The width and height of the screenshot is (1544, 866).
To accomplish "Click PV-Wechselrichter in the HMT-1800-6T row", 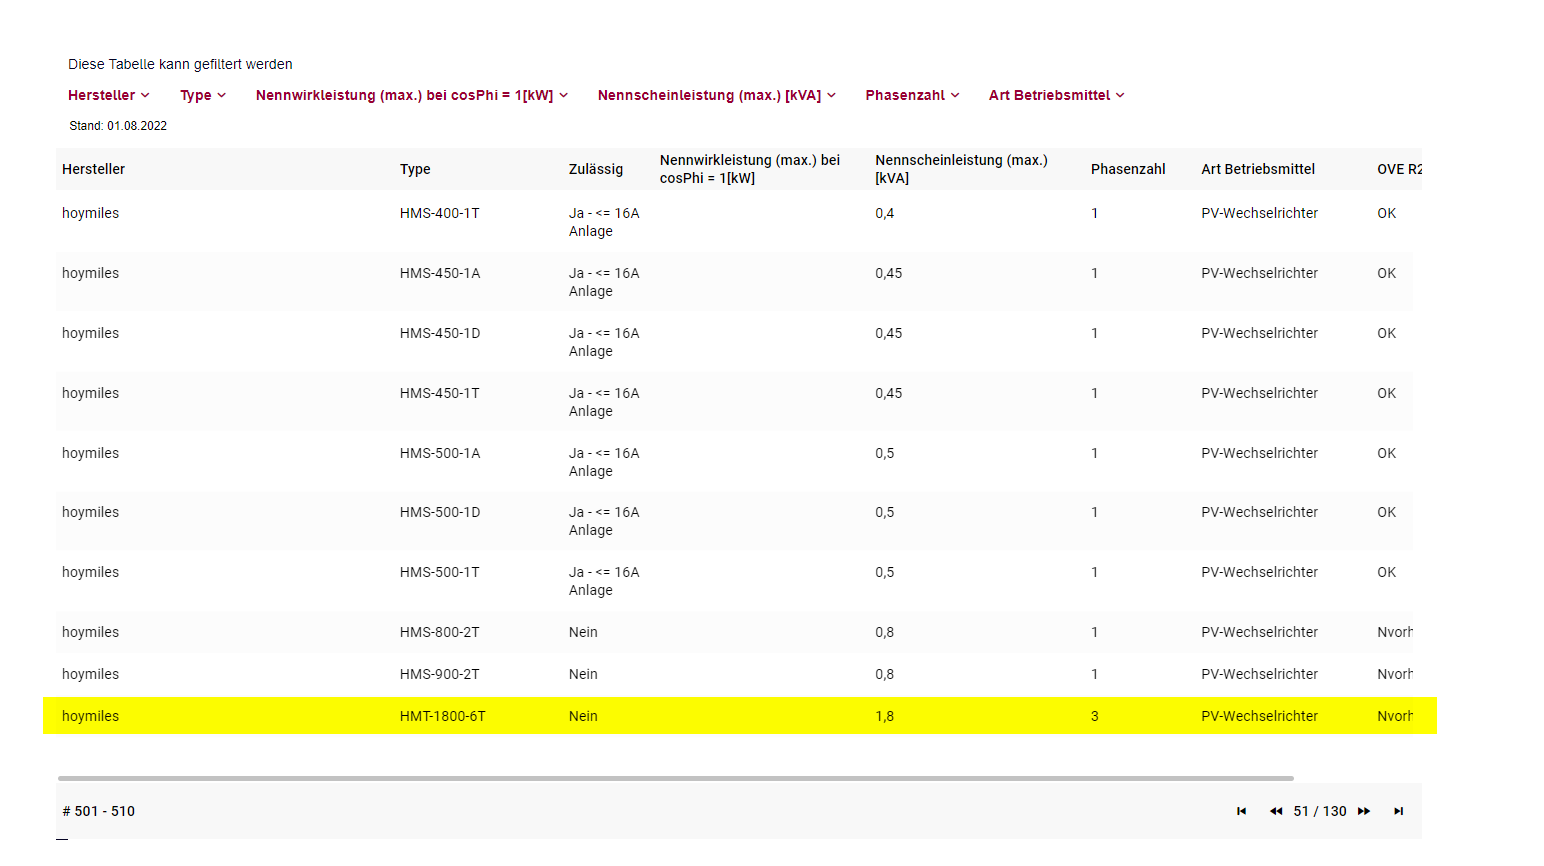I will pos(1259,716).
